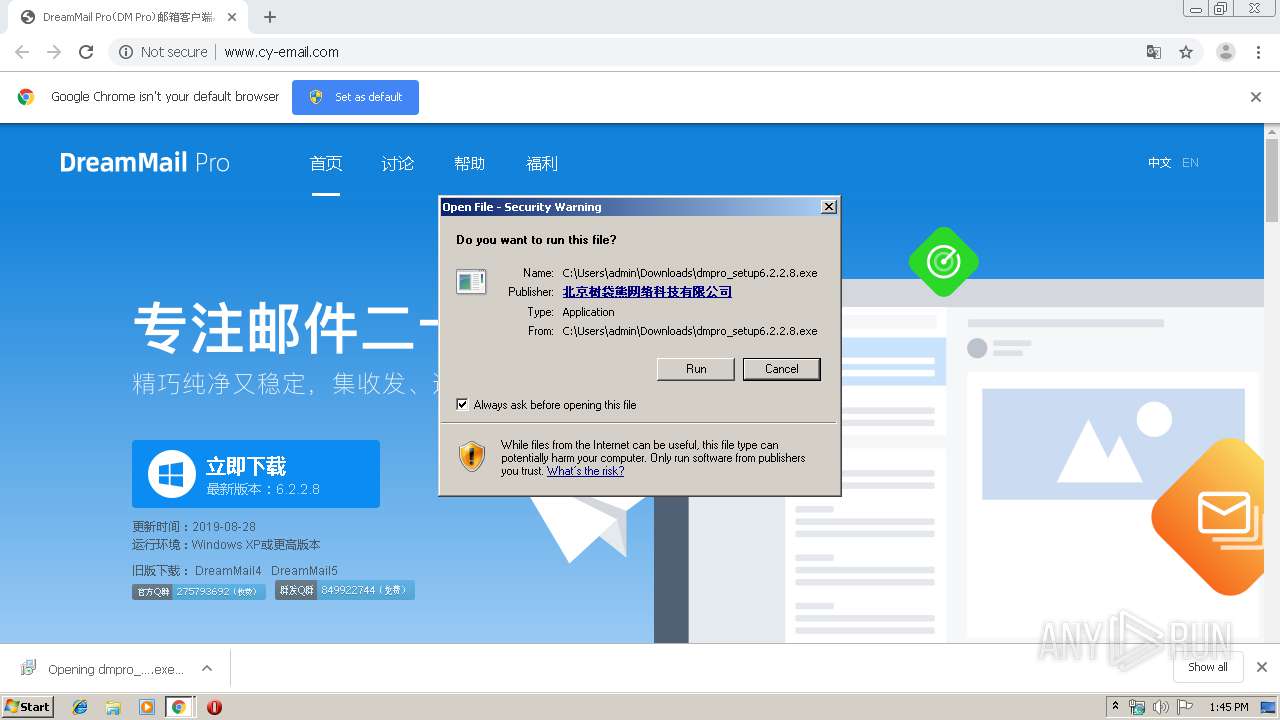Dismiss the default browser infobar

coord(1256,97)
